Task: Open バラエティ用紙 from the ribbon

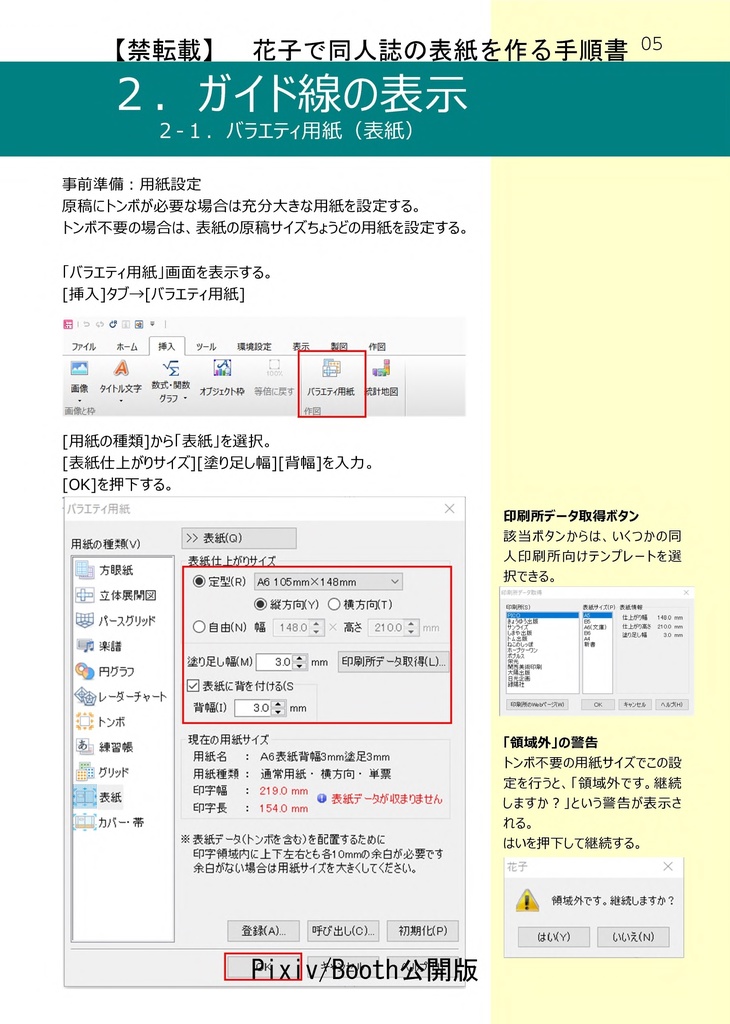Action: click(331, 377)
